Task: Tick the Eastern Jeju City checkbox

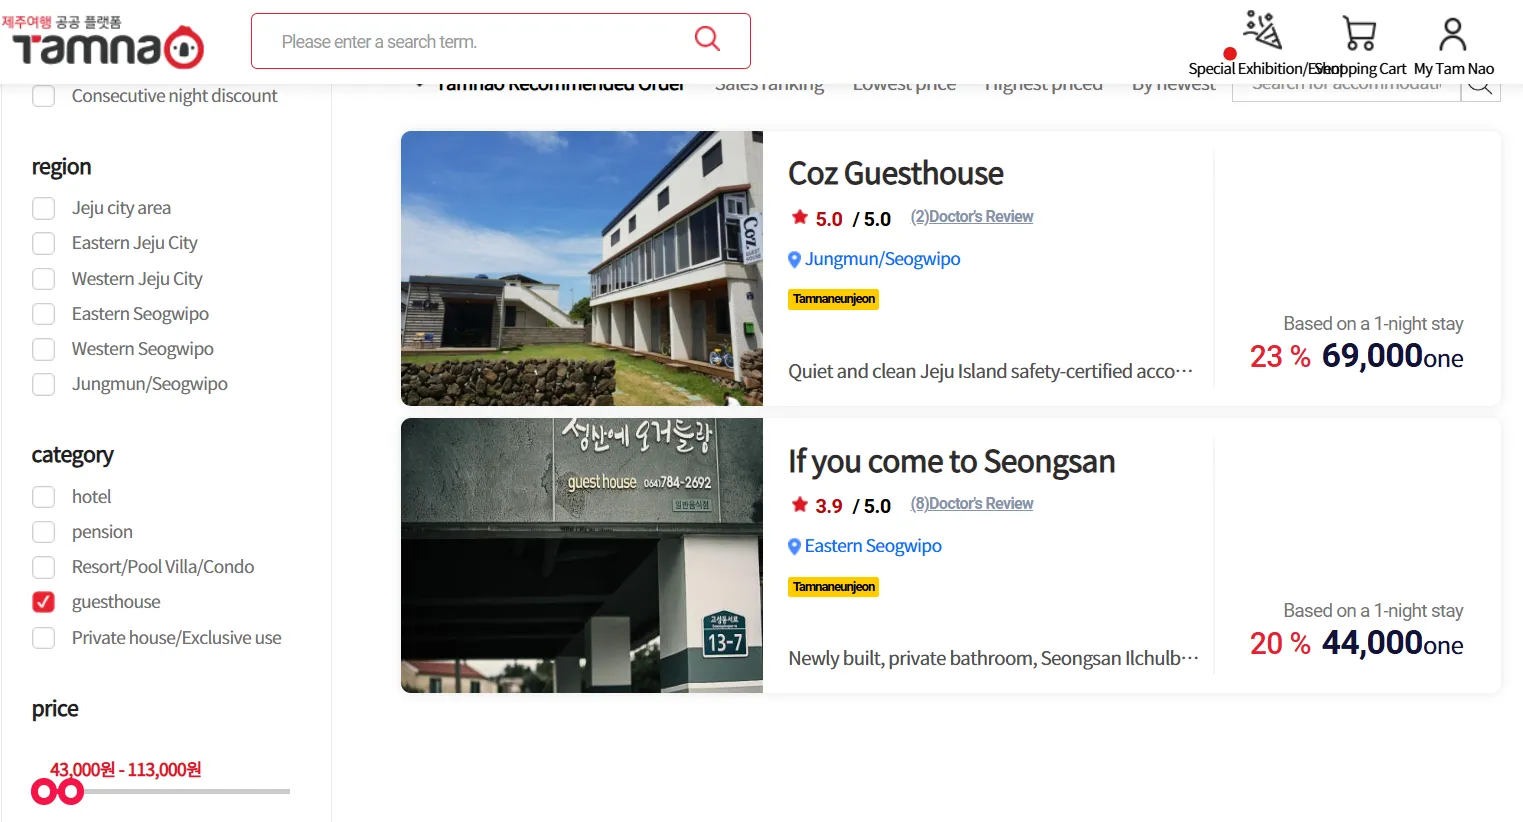Action: [44, 243]
